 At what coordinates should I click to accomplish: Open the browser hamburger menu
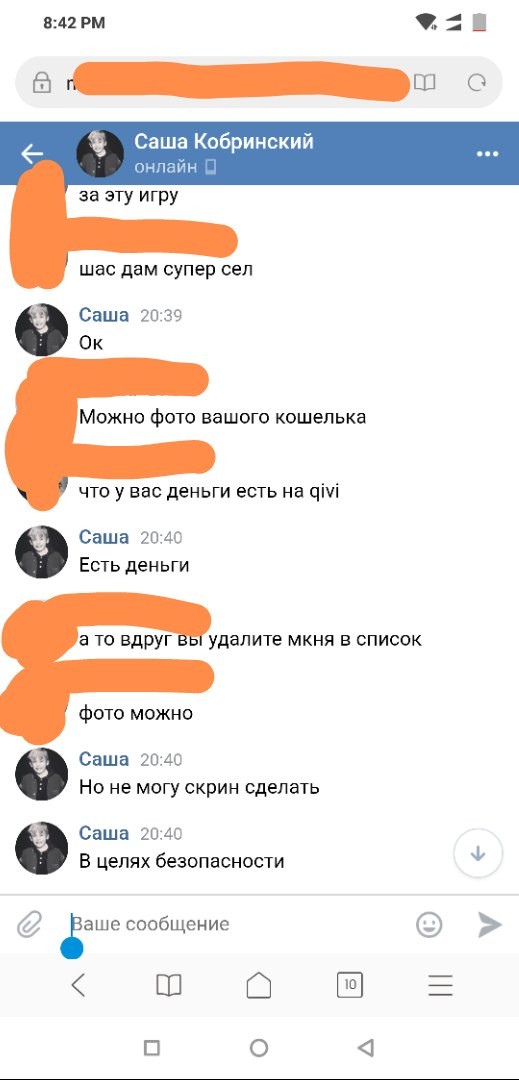tap(441, 986)
